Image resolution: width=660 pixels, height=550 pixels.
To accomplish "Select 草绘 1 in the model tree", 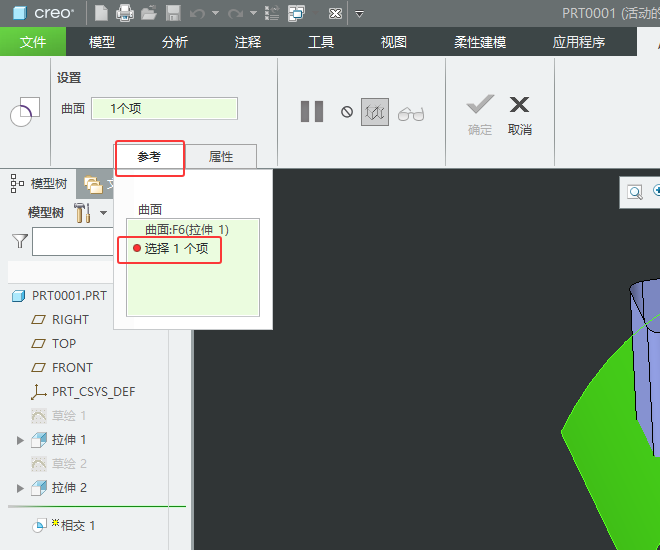I will (69, 416).
